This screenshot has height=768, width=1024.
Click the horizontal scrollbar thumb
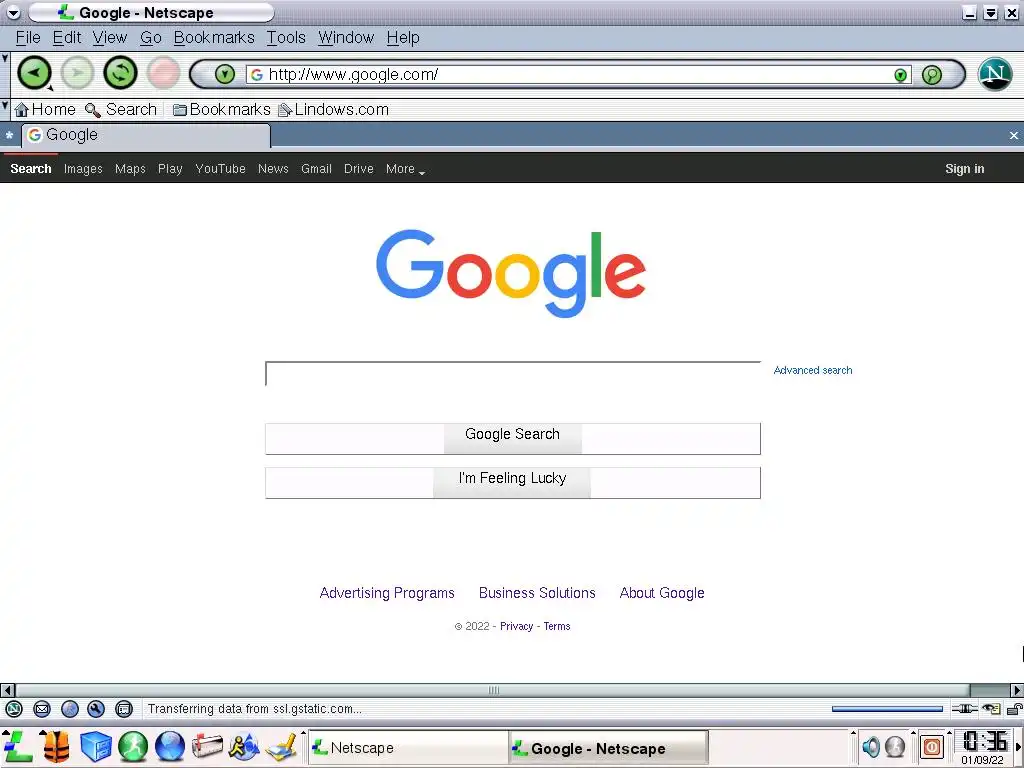click(493, 690)
